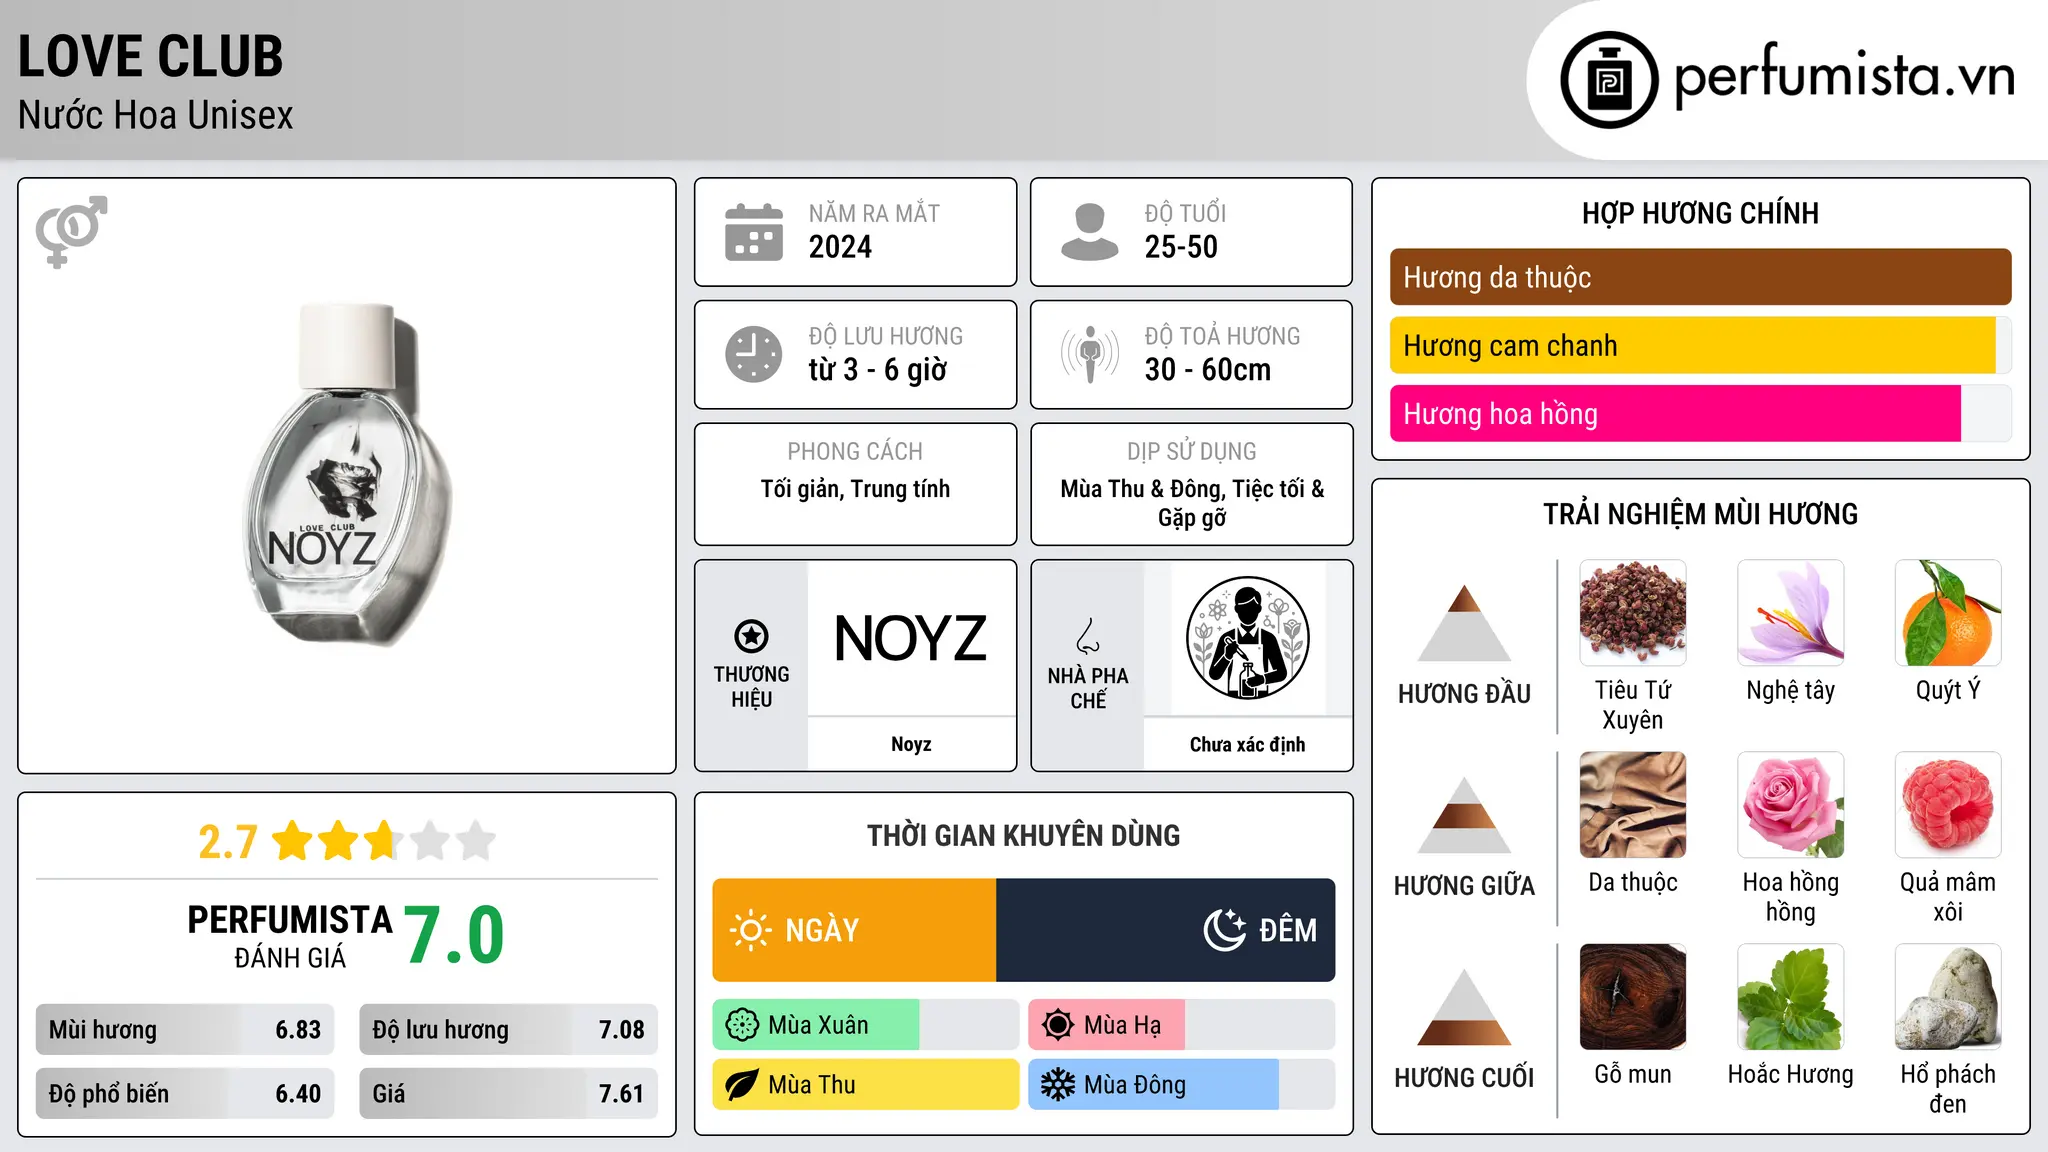The image size is (2048, 1152).
Task: Click the age range value 25-50
Action: [1181, 247]
